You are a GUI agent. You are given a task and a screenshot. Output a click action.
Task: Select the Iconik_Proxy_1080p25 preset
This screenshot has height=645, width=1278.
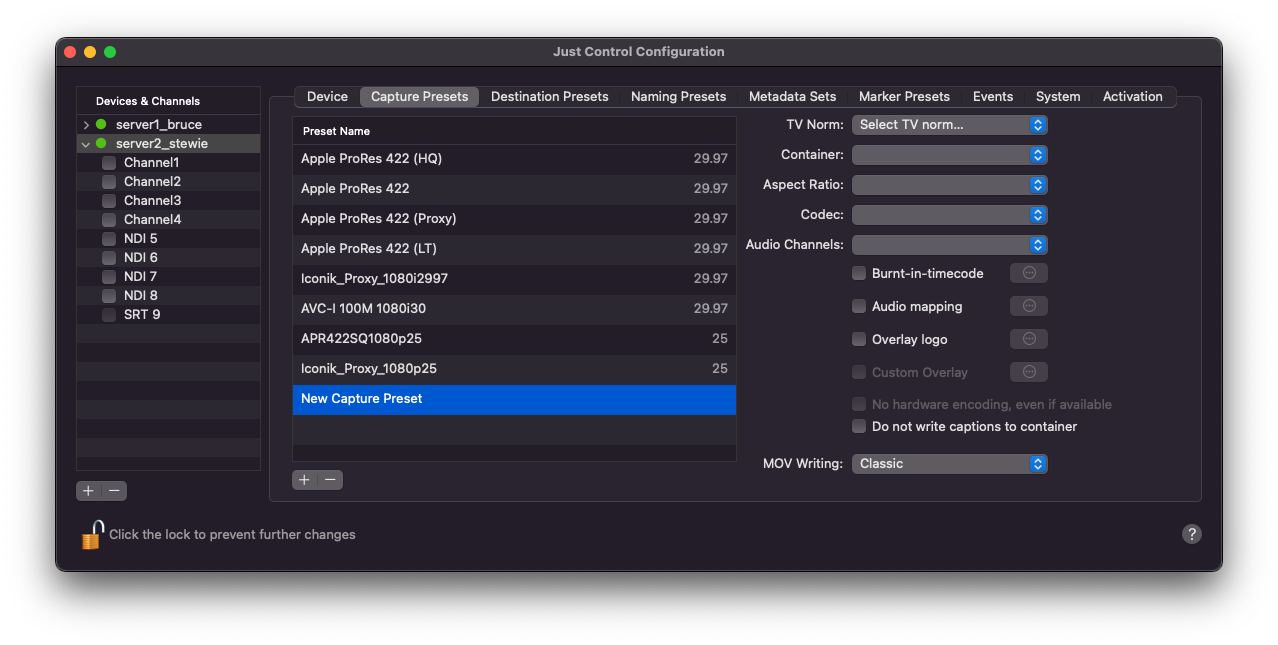click(514, 369)
